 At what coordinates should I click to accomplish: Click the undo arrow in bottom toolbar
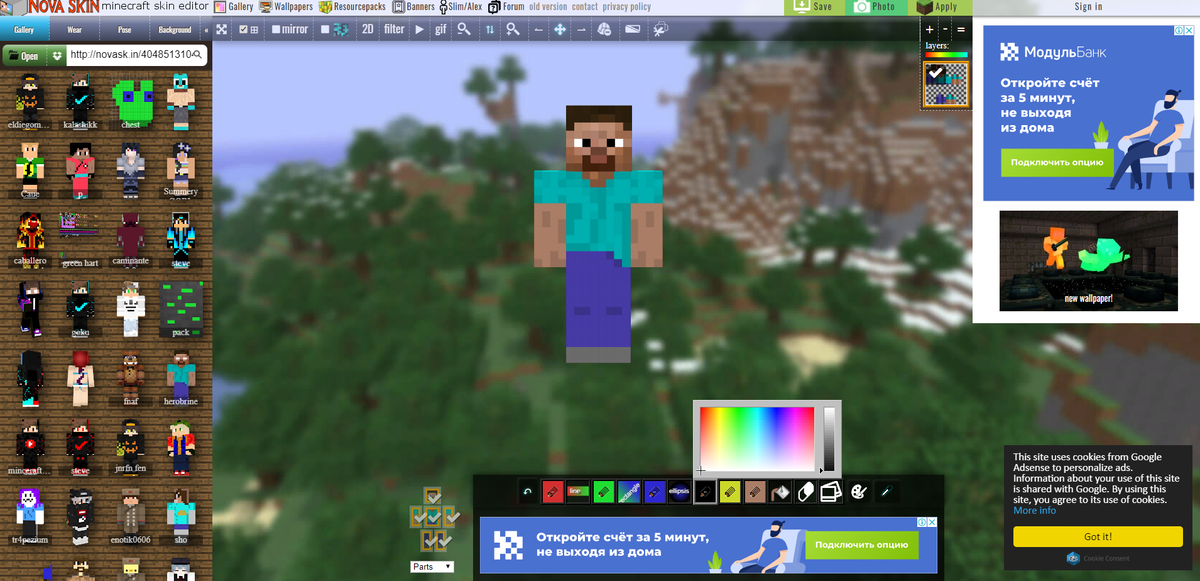click(x=527, y=491)
